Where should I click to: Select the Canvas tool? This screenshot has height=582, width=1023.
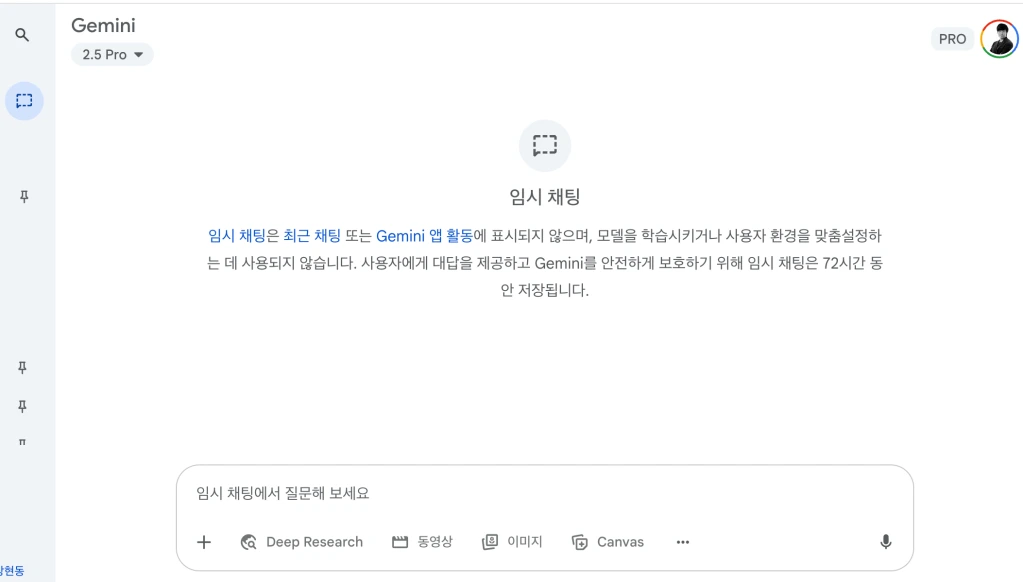pos(608,542)
